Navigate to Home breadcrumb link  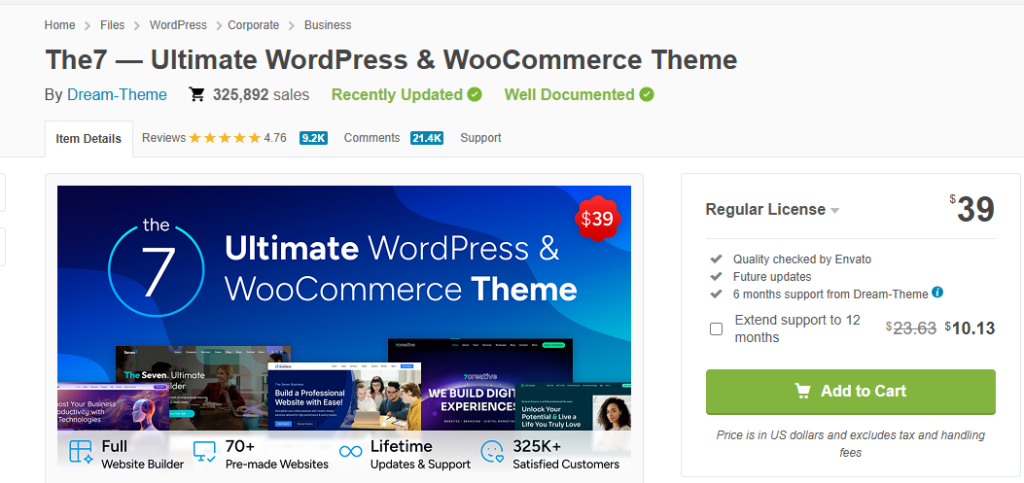60,24
